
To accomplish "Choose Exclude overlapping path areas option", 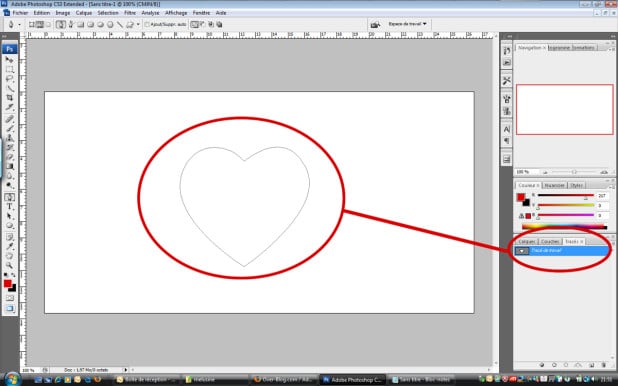I will (x=219, y=24).
